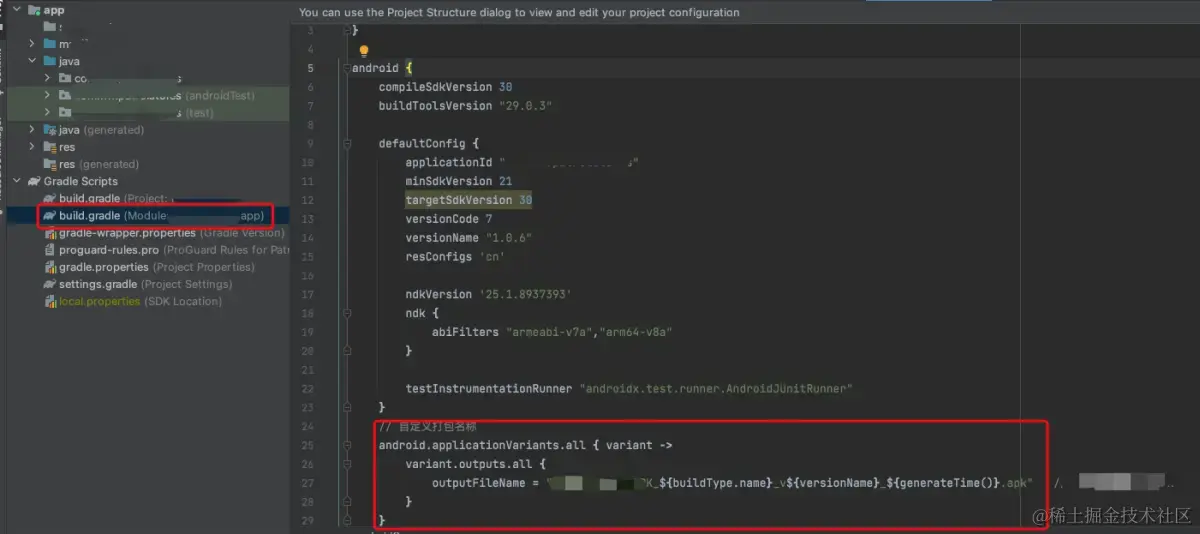Click the (test) package folder icon

(65, 112)
